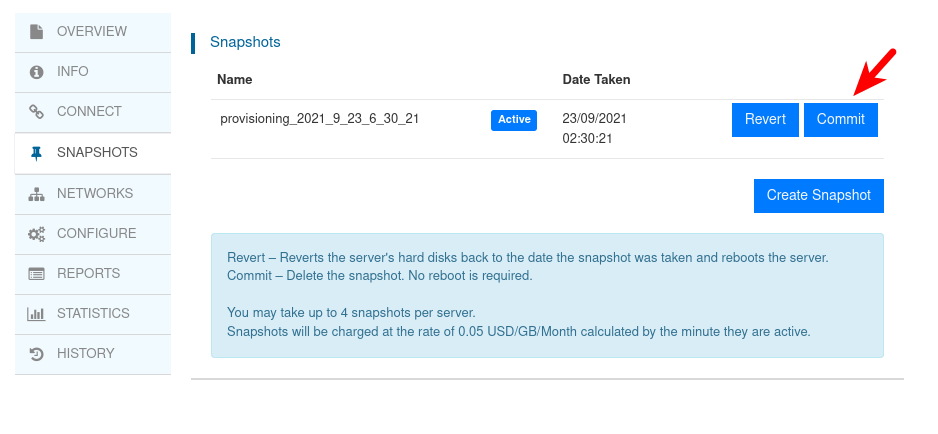Click the Overview file icon in sidebar
The height and width of the screenshot is (434, 938).
click(x=37, y=32)
